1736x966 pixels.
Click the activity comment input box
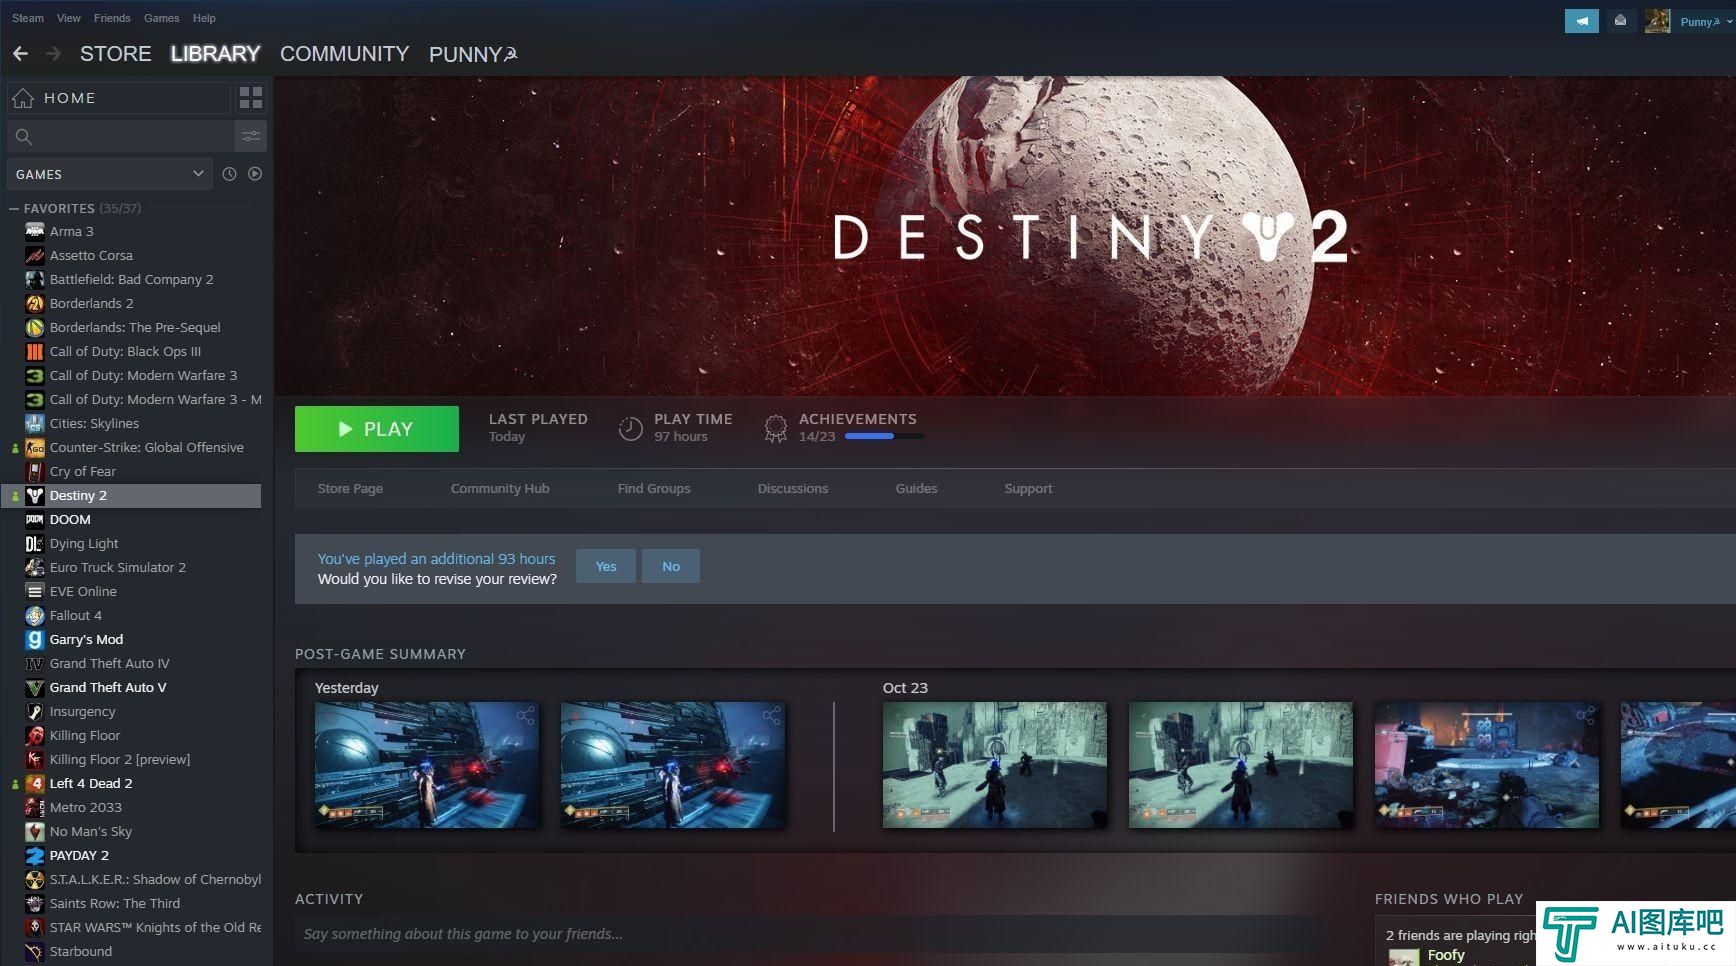click(808, 934)
